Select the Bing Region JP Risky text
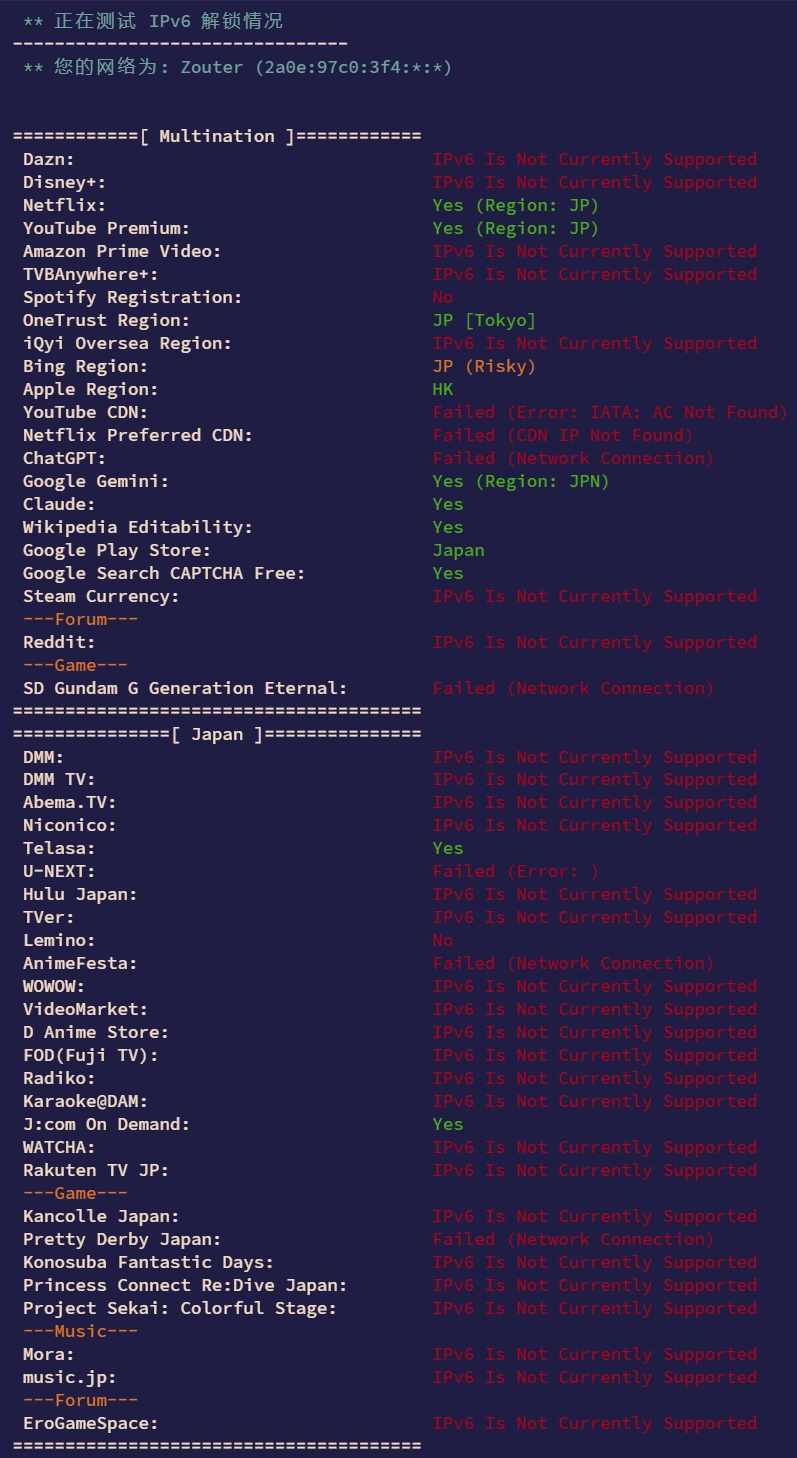Screen dimensions: 797x1458 pyautogui.click(x=484, y=366)
